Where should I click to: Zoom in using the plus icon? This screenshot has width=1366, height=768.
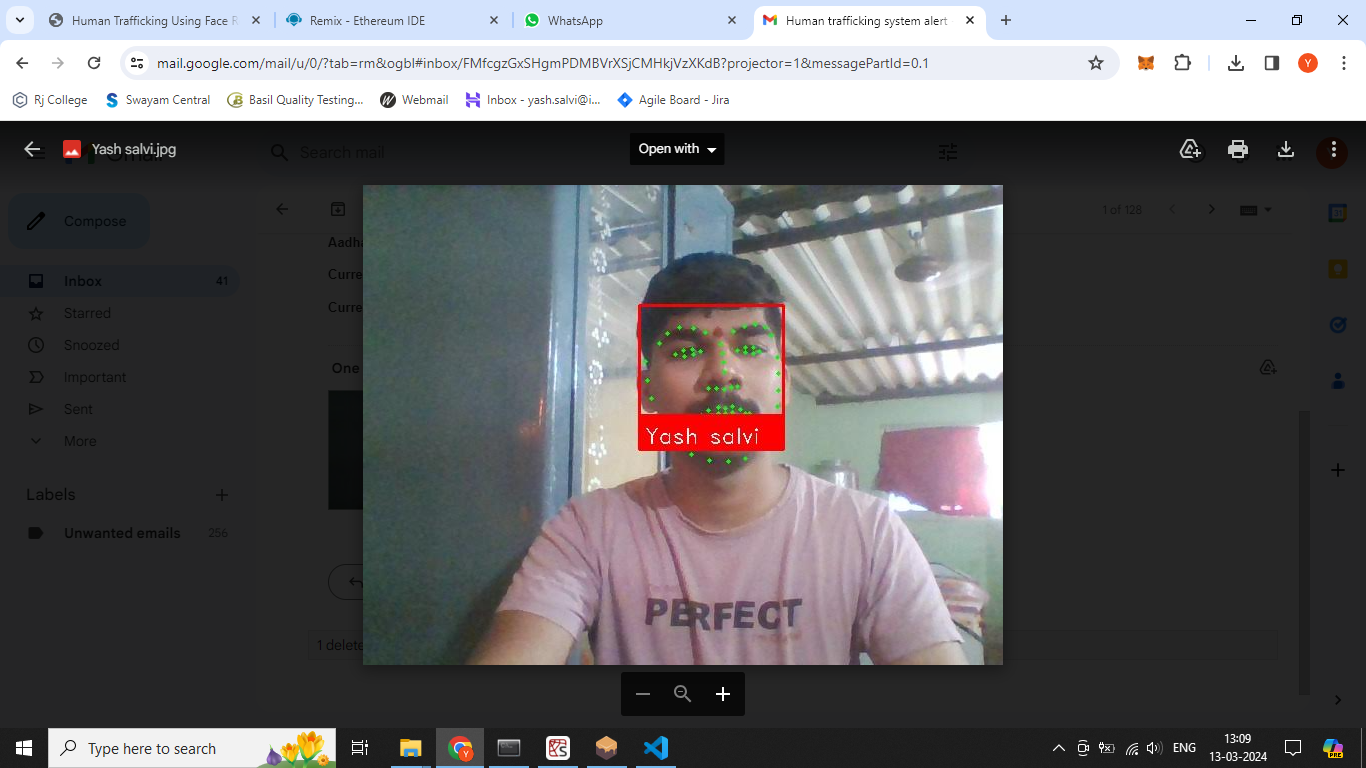tap(723, 694)
